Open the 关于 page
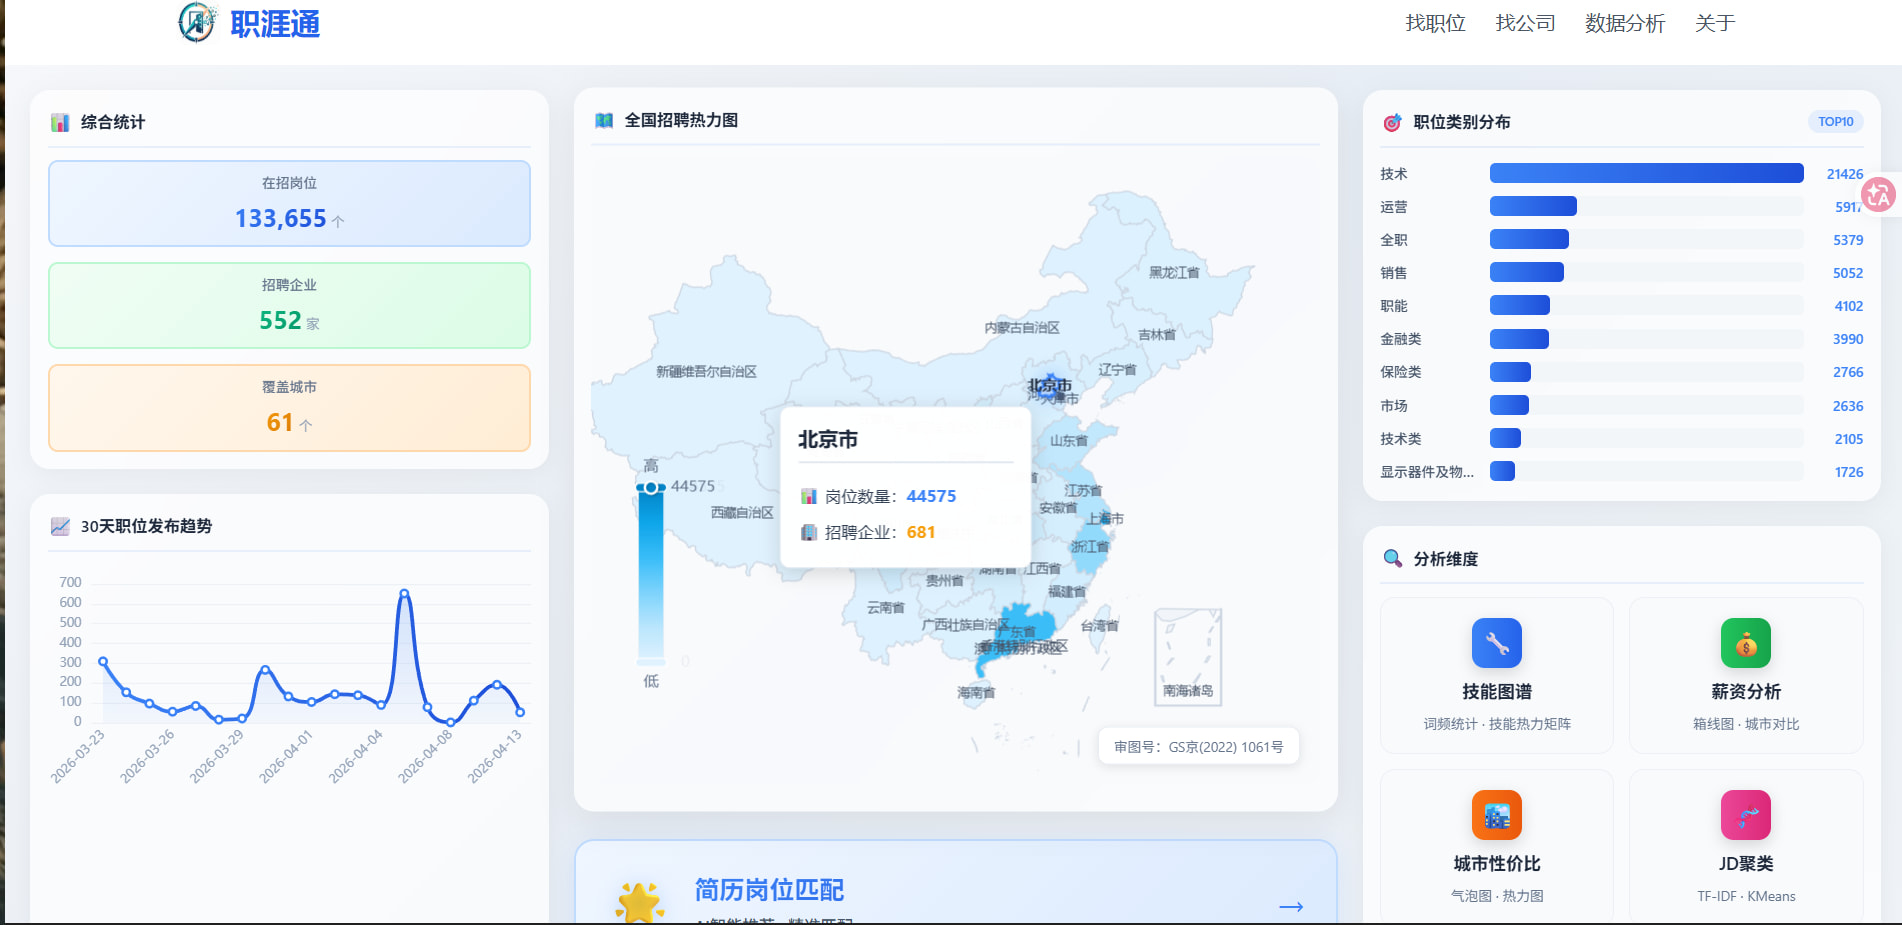This screenshot has width=1902, height=925. coord(1714,23)
